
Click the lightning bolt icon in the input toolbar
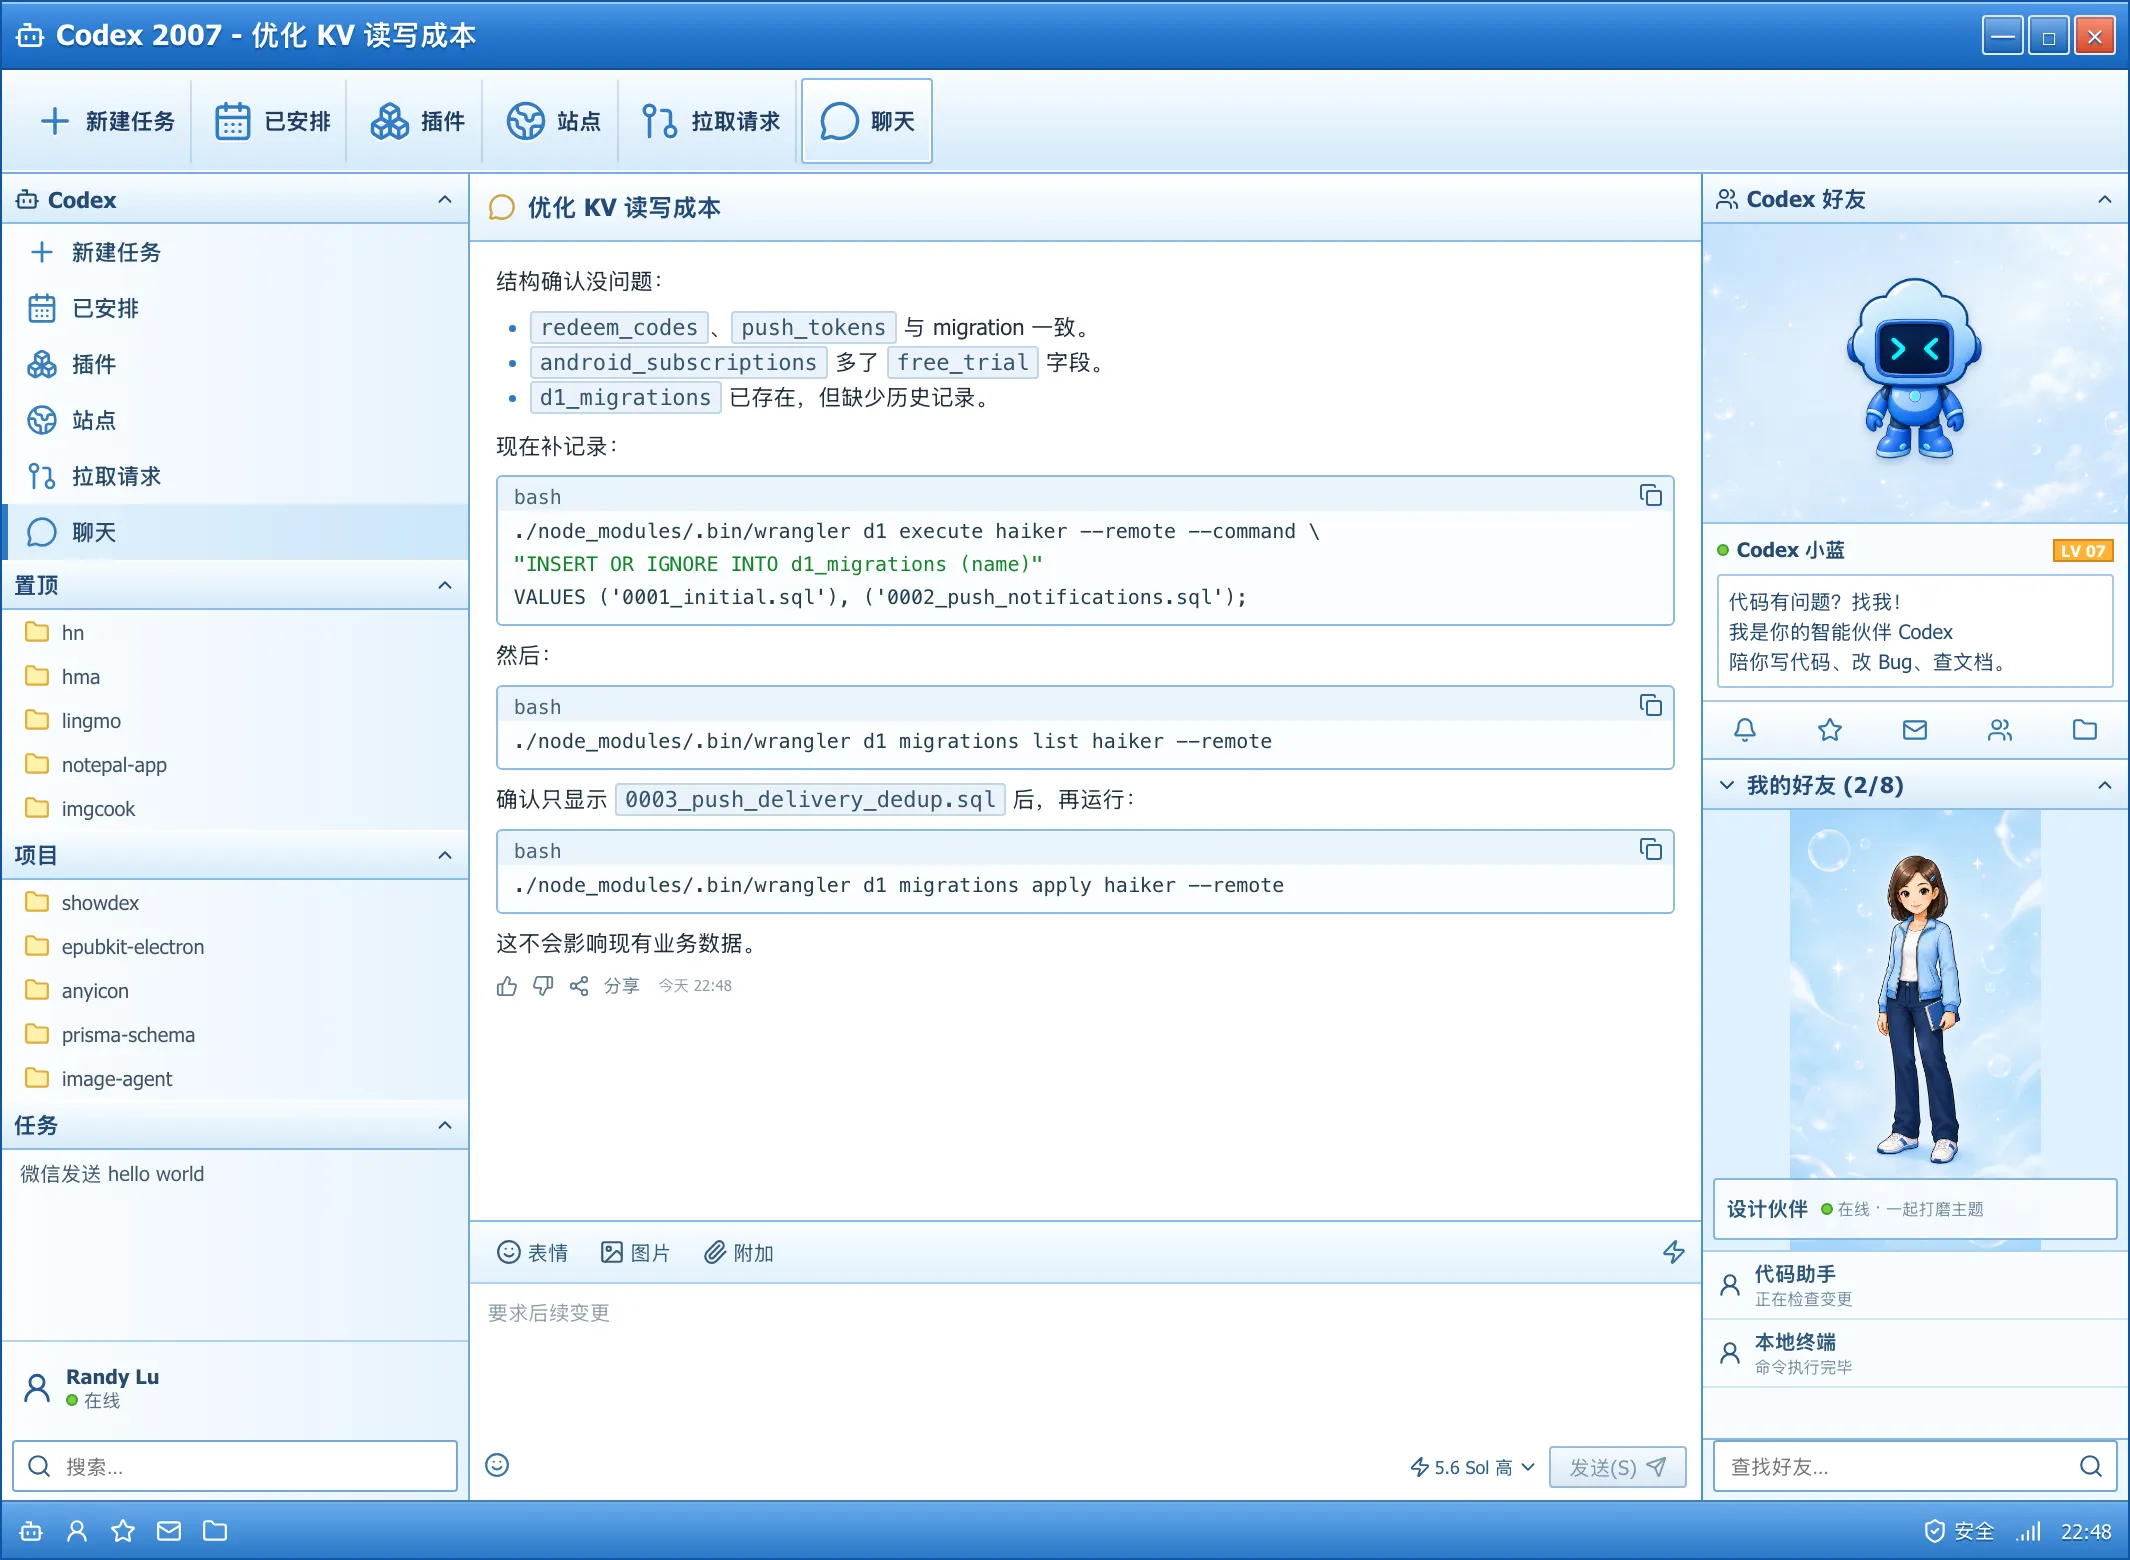(x=1673, y=1252)
